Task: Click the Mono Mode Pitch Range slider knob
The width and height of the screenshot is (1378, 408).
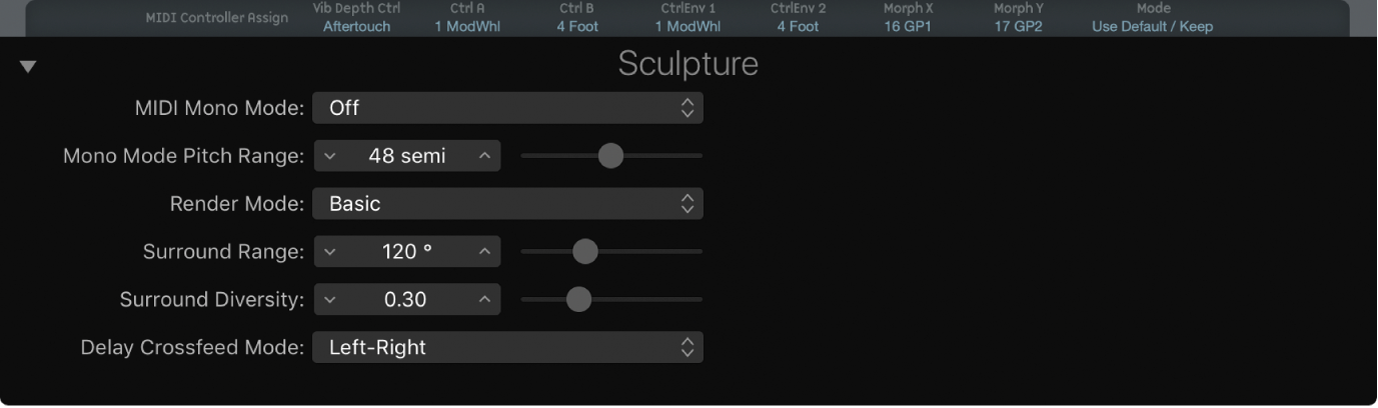Action: (610, 156)
